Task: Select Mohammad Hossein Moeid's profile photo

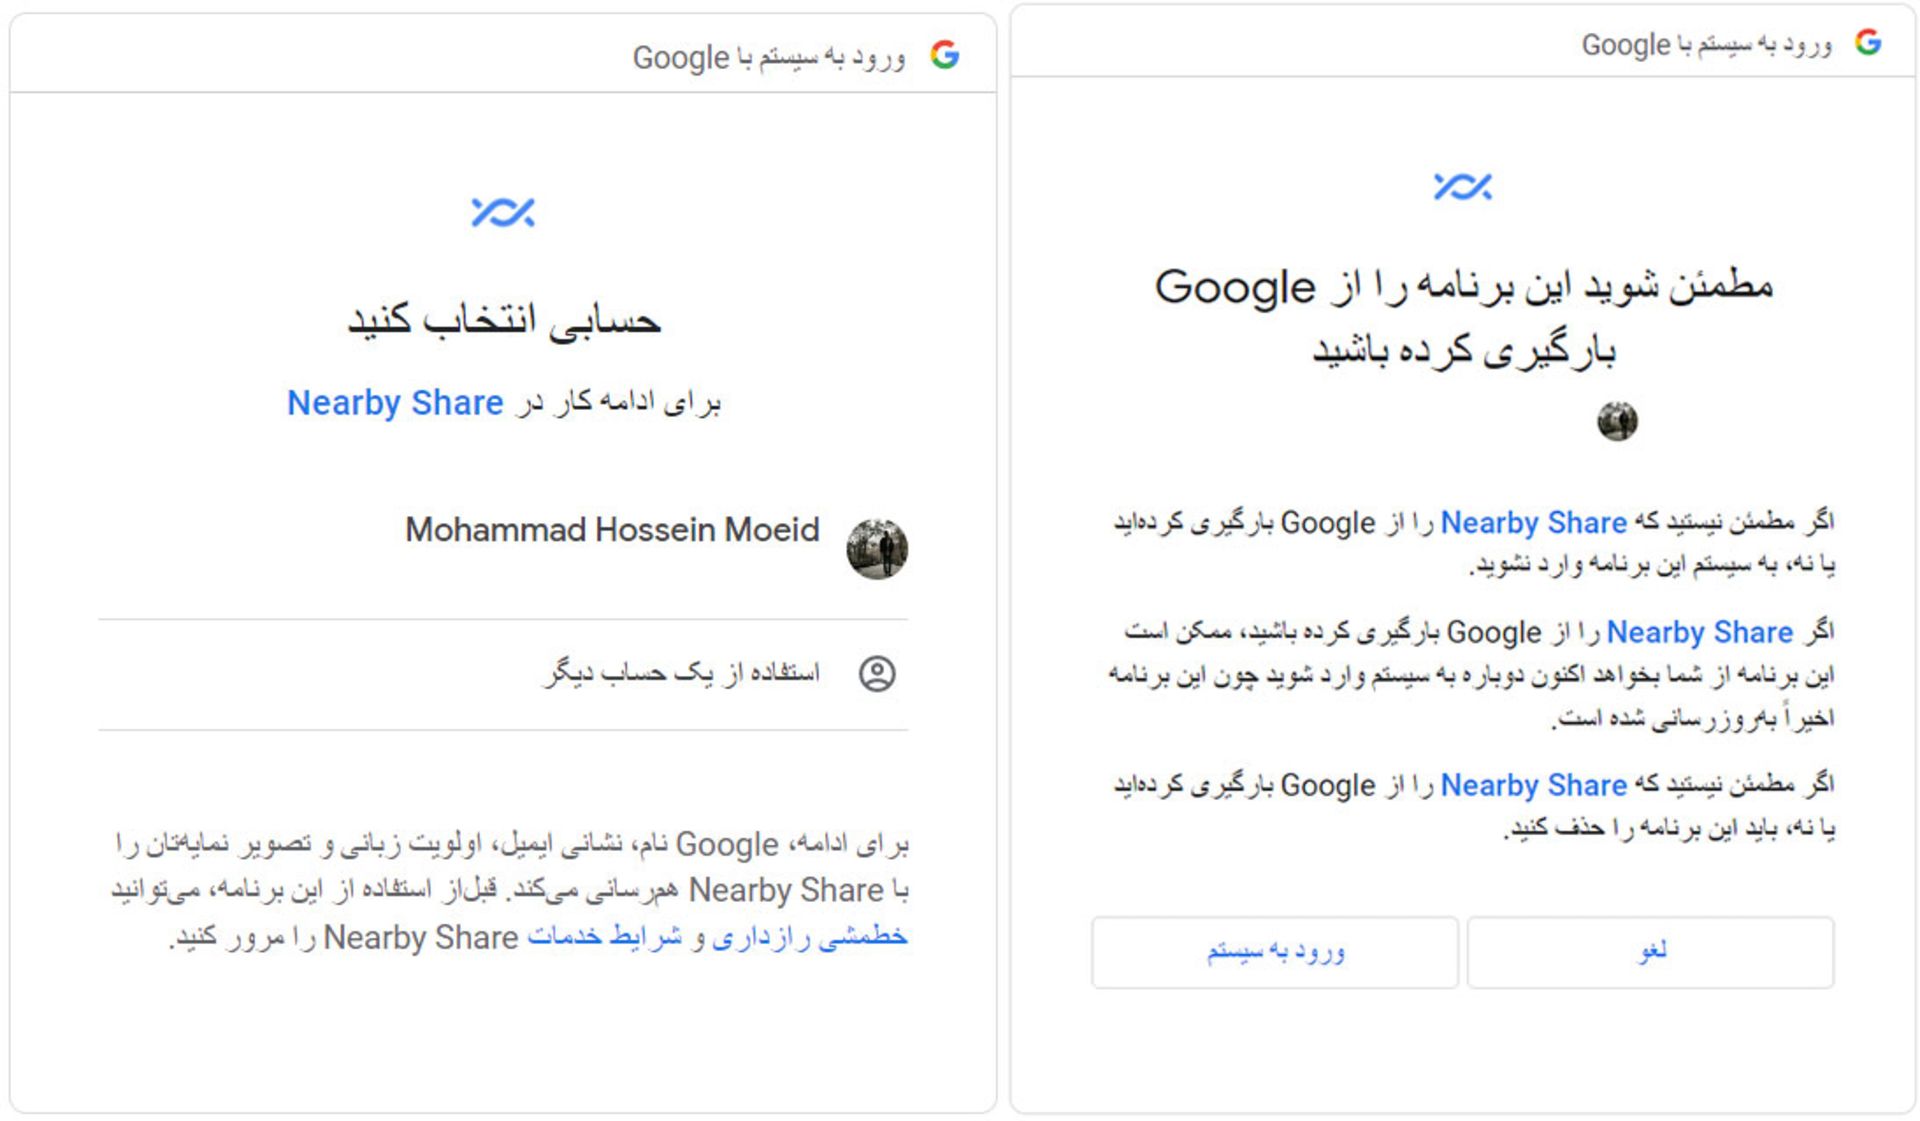Action: coord(877,548)
